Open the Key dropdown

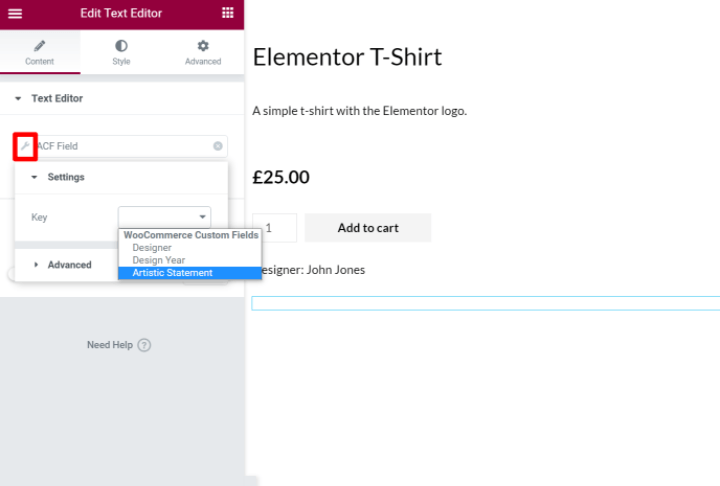coord(165,216)
